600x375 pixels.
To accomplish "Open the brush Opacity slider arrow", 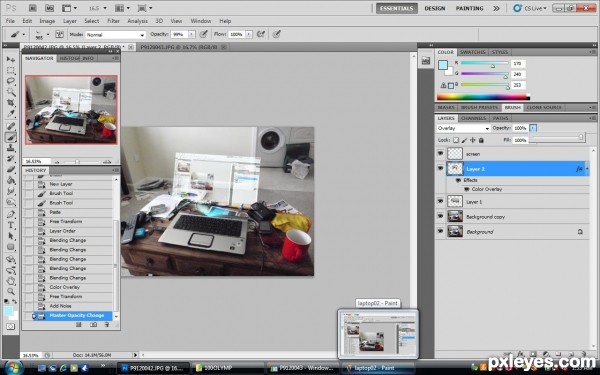I will 192,34.
